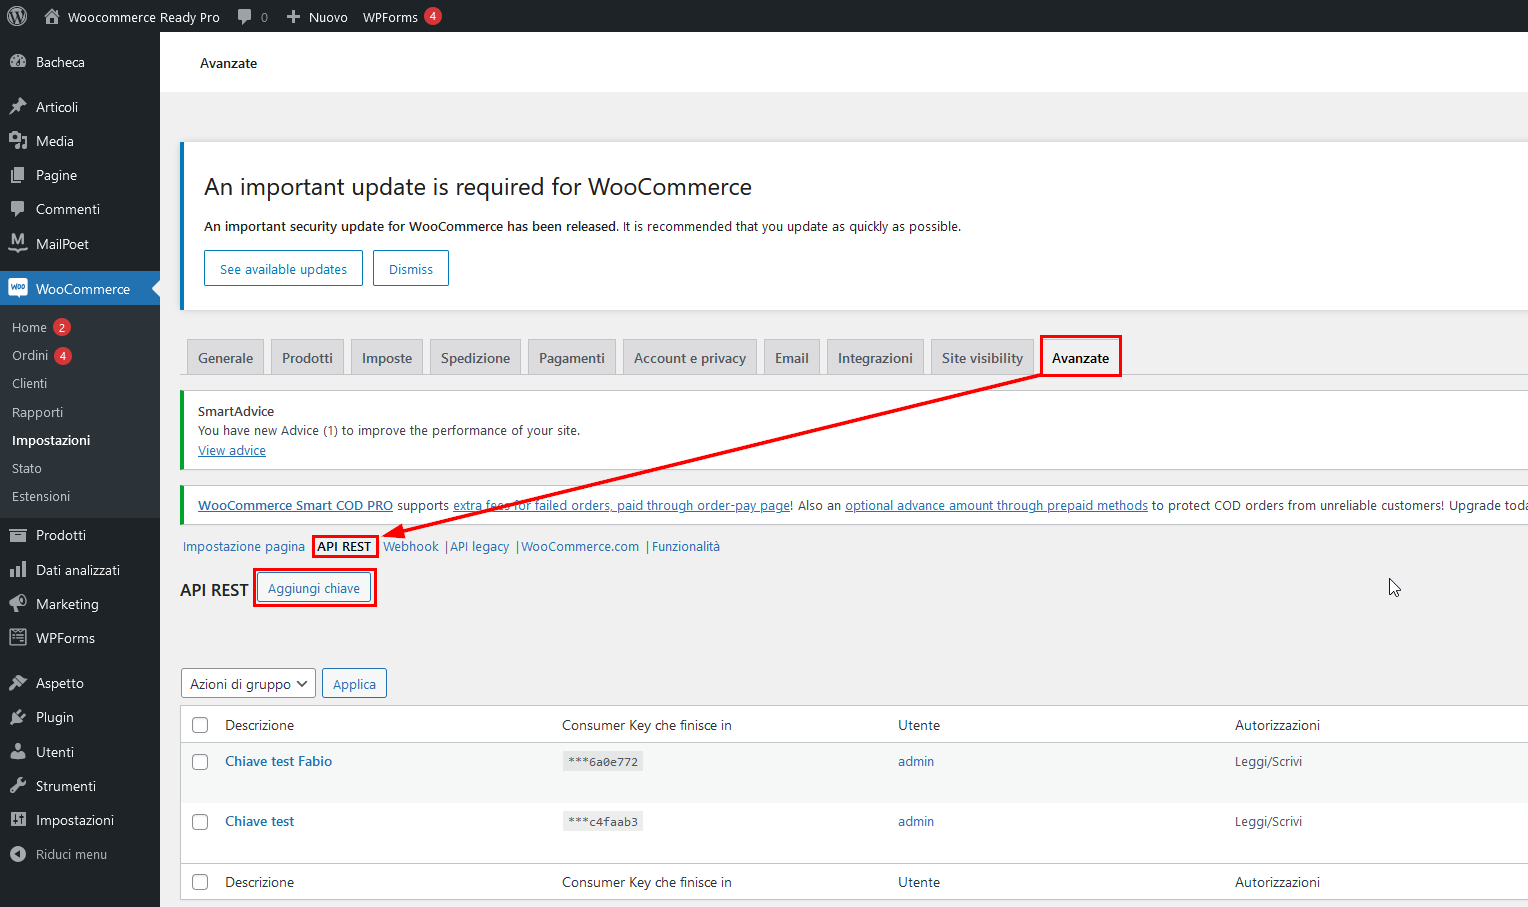Open the comments bubble icon in admin bar

click(x=245, y=17)
